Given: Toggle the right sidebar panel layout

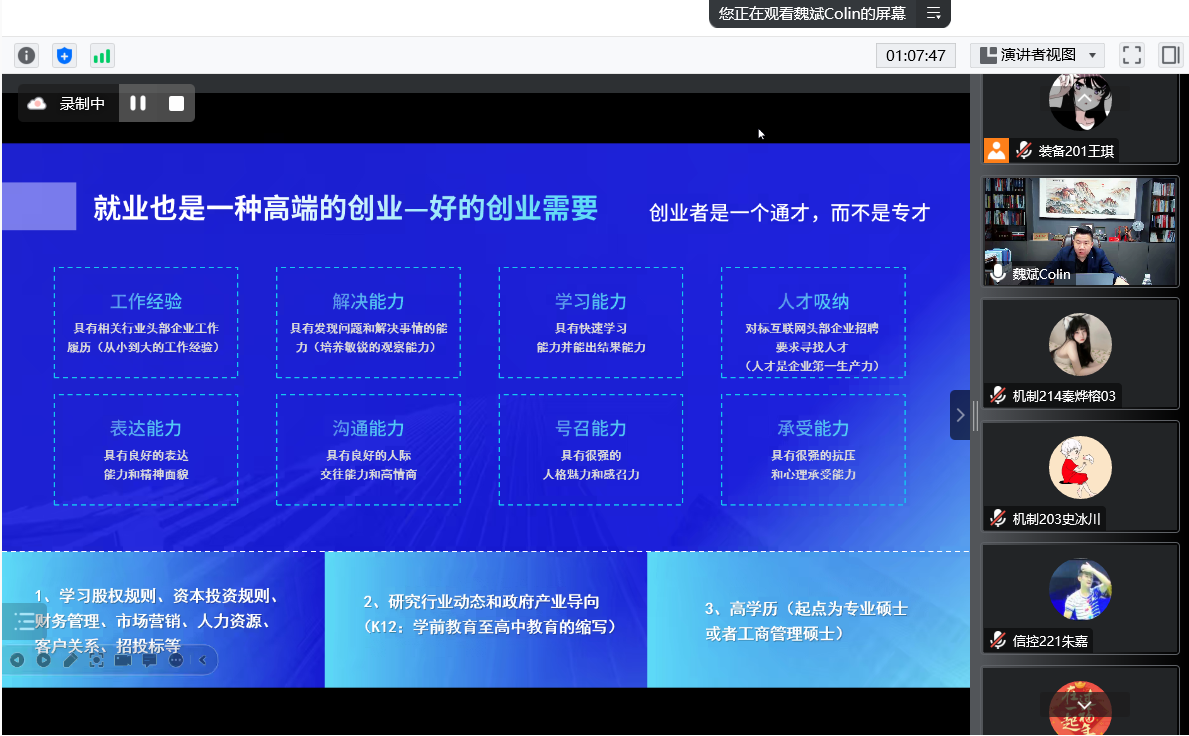Looking at the screenshot, I should (x=1169, y=55).
